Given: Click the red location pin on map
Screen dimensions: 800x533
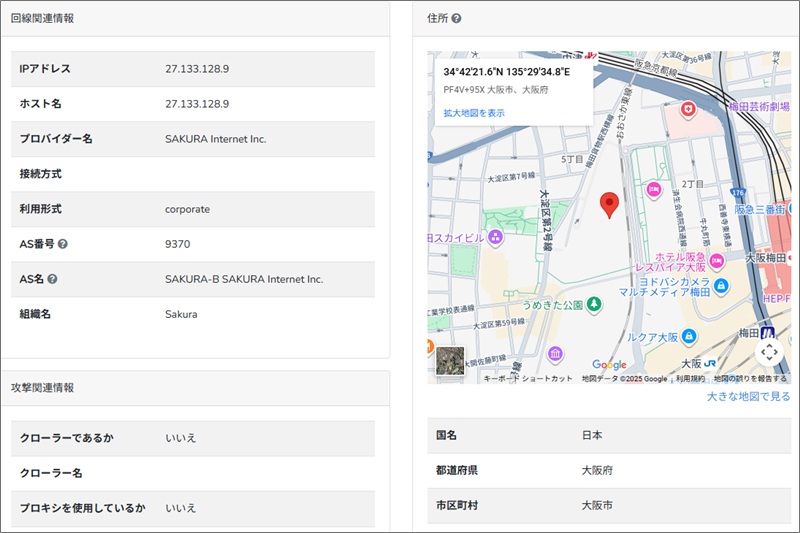Looking at the screenshot, I should [x=608, y=206].
